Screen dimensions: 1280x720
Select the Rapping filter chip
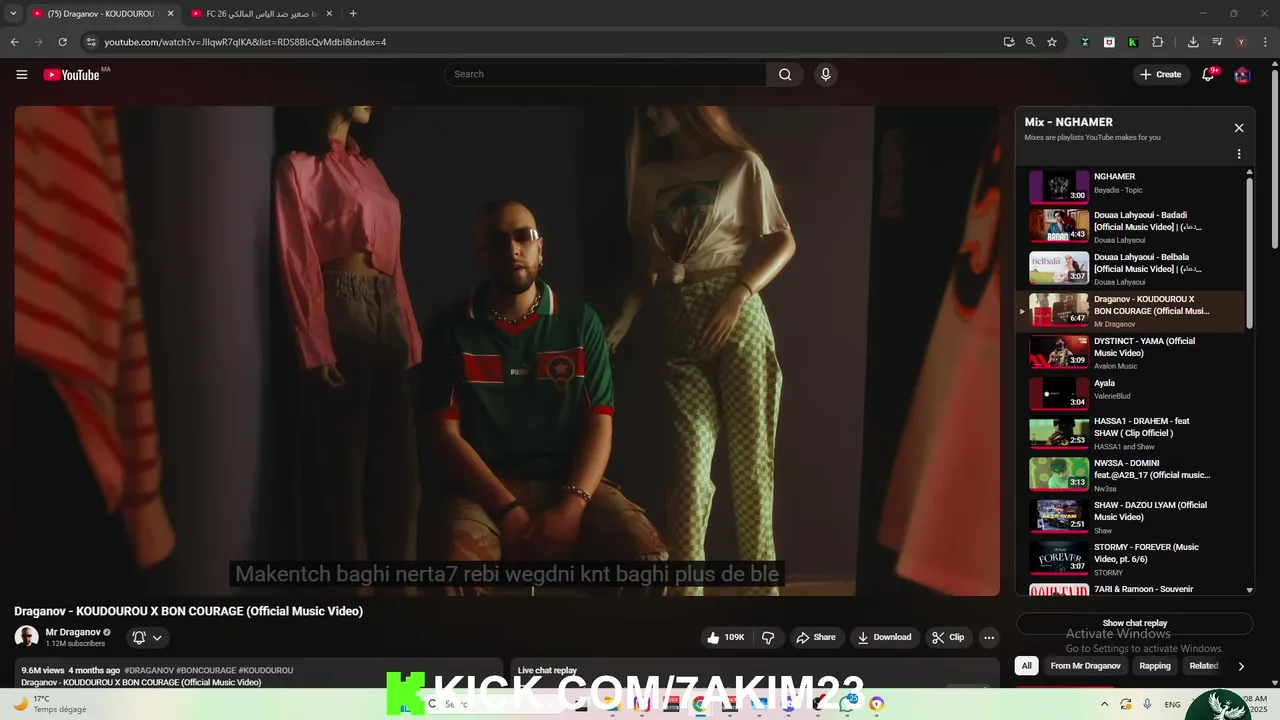pos(1155,666)
